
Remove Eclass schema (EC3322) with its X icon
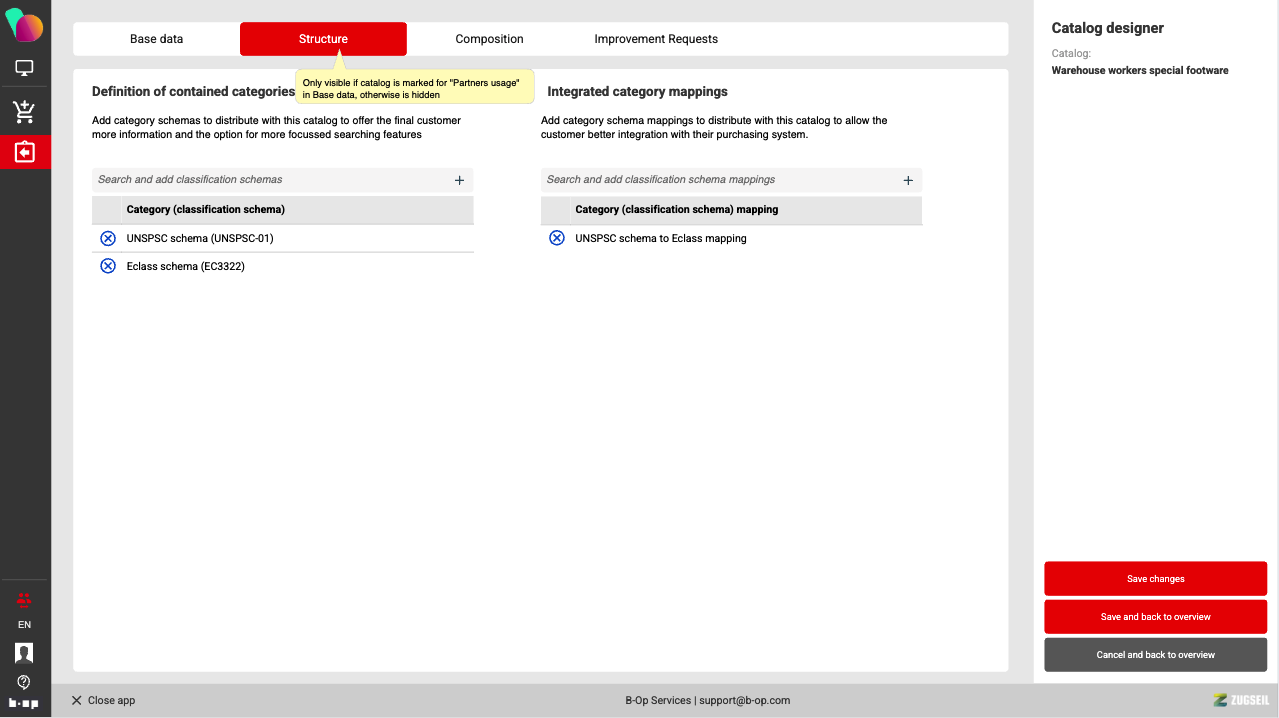coord(108,266)
